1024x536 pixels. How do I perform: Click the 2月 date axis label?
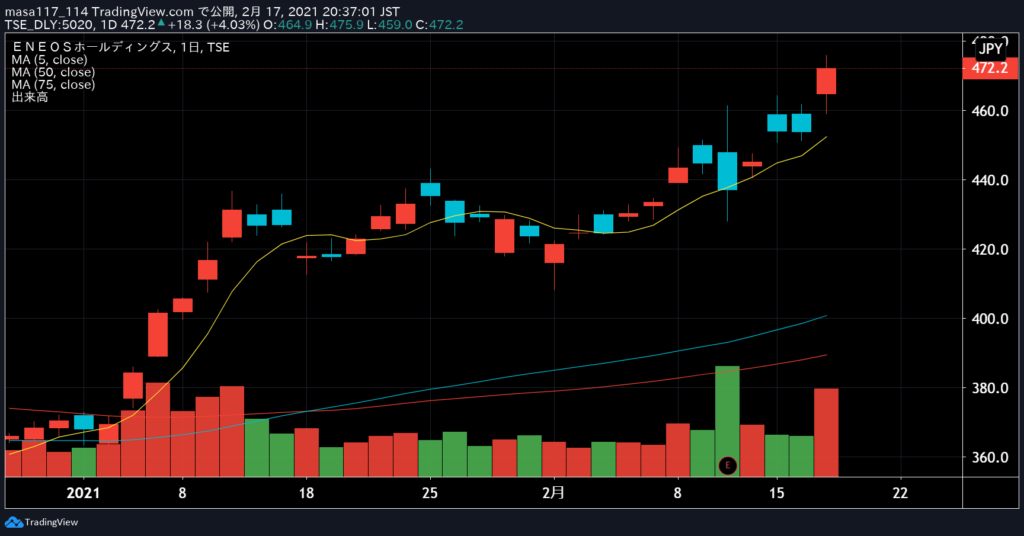(553, 493)
